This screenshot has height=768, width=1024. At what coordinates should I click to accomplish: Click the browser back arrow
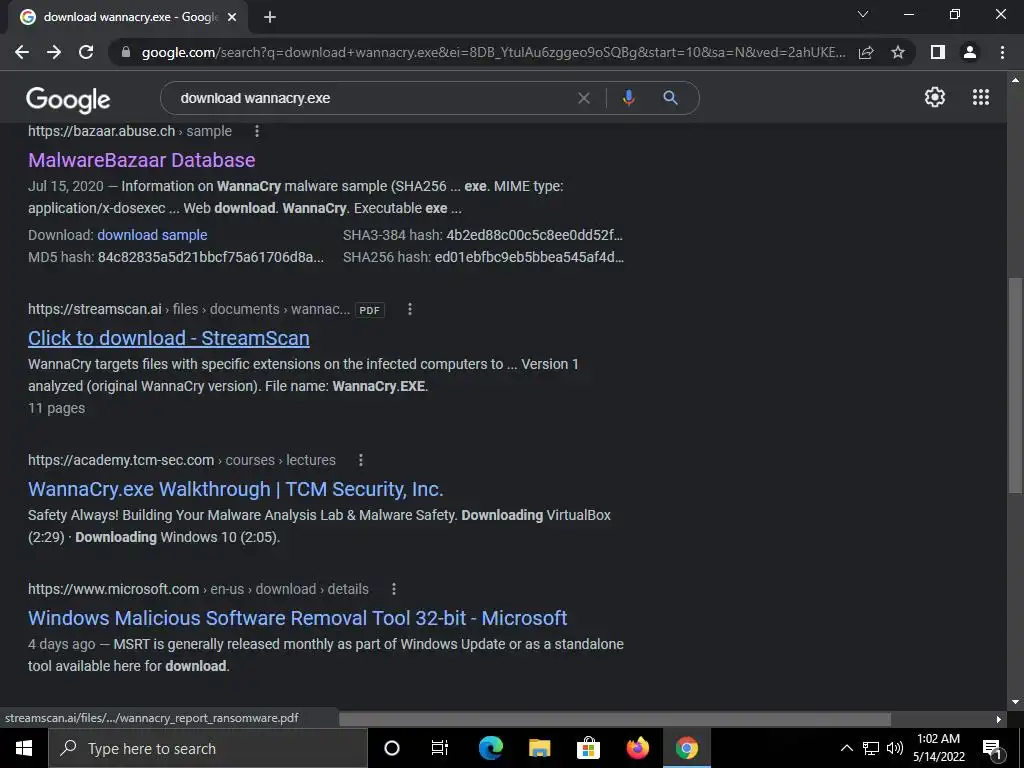pos(22,52)
